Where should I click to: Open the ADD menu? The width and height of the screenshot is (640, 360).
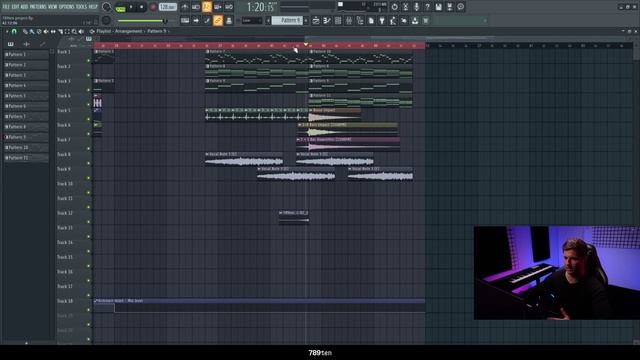click(x=24, y=7)
